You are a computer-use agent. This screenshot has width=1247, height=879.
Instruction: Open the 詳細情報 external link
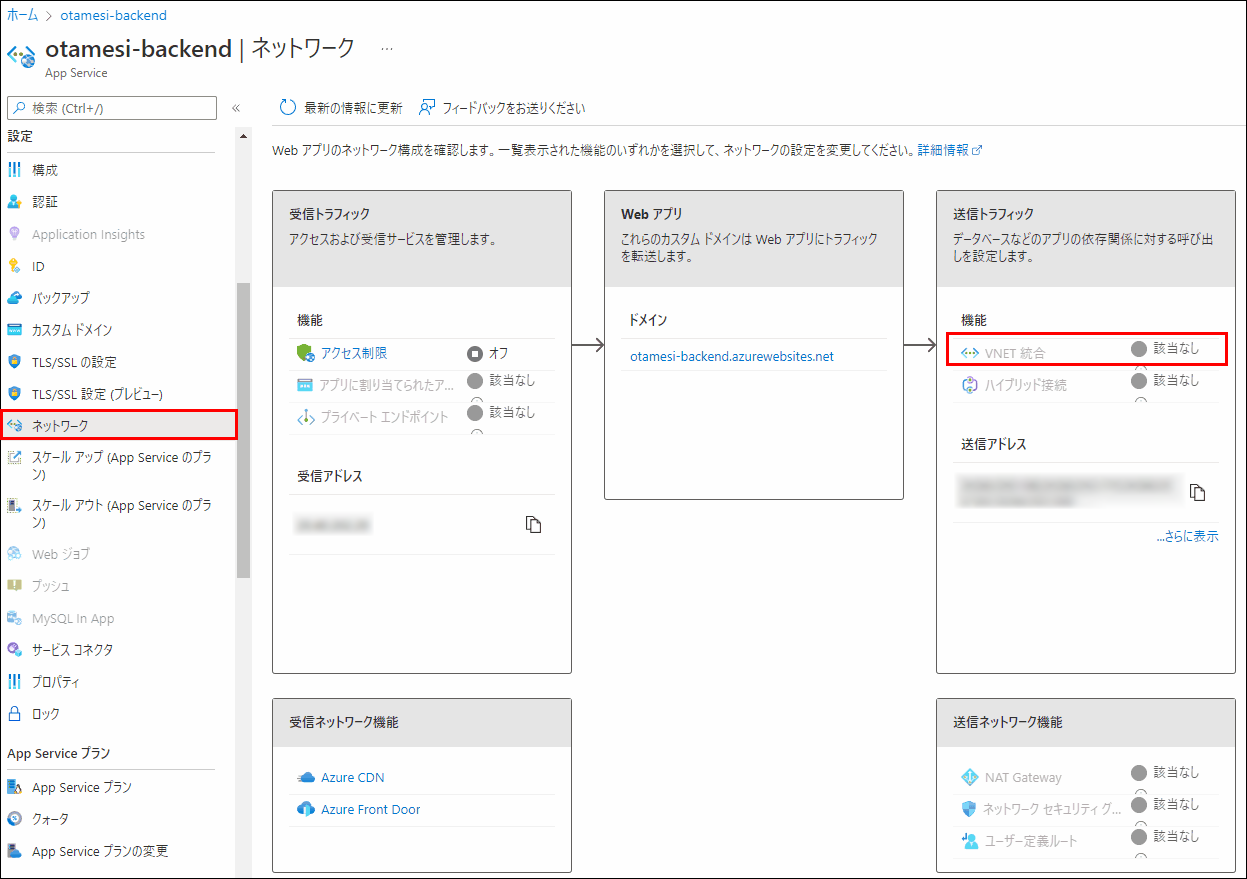(x=950, y=149)
